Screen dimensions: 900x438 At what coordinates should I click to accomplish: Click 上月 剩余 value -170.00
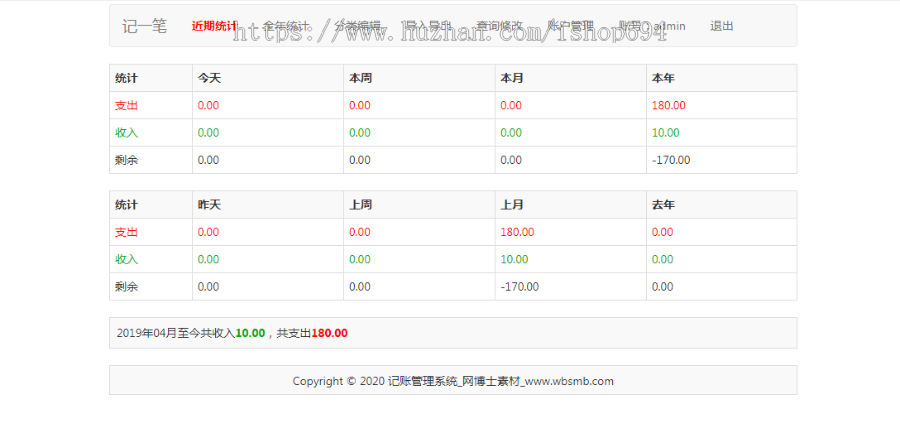(520, 286)
